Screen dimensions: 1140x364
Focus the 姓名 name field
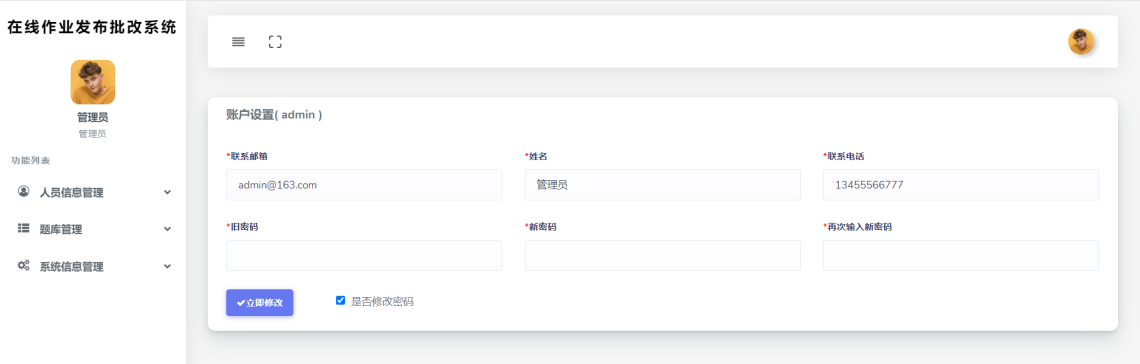pos(662,185)
